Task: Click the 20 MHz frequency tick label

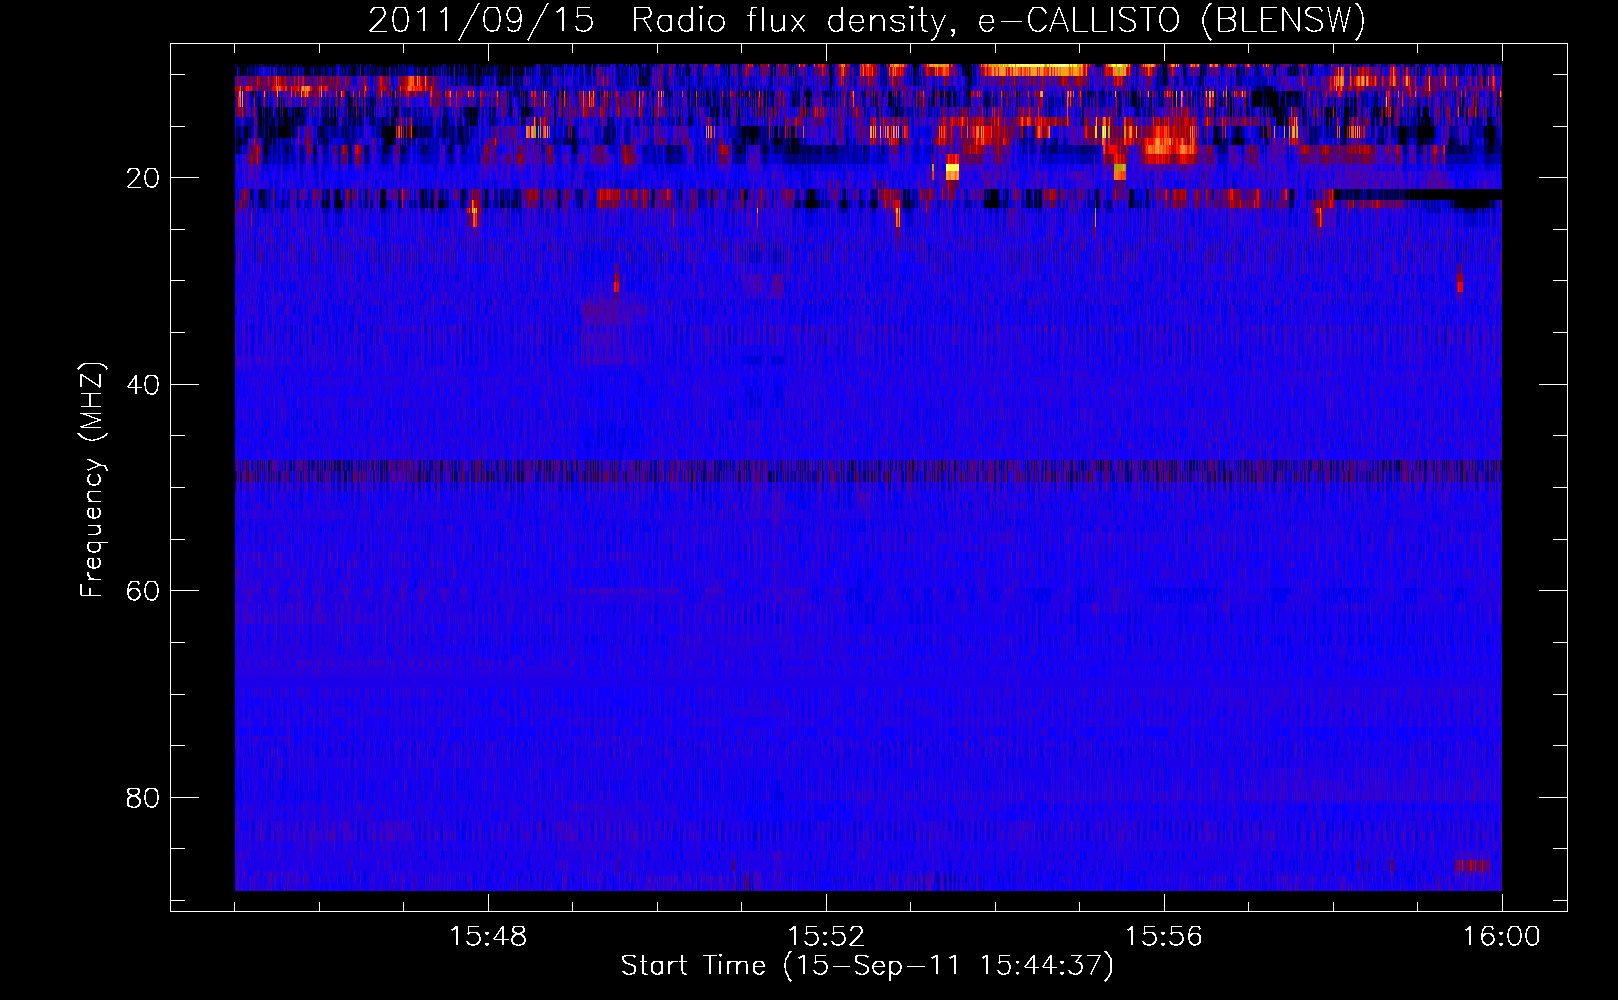Action: [143, 178]
